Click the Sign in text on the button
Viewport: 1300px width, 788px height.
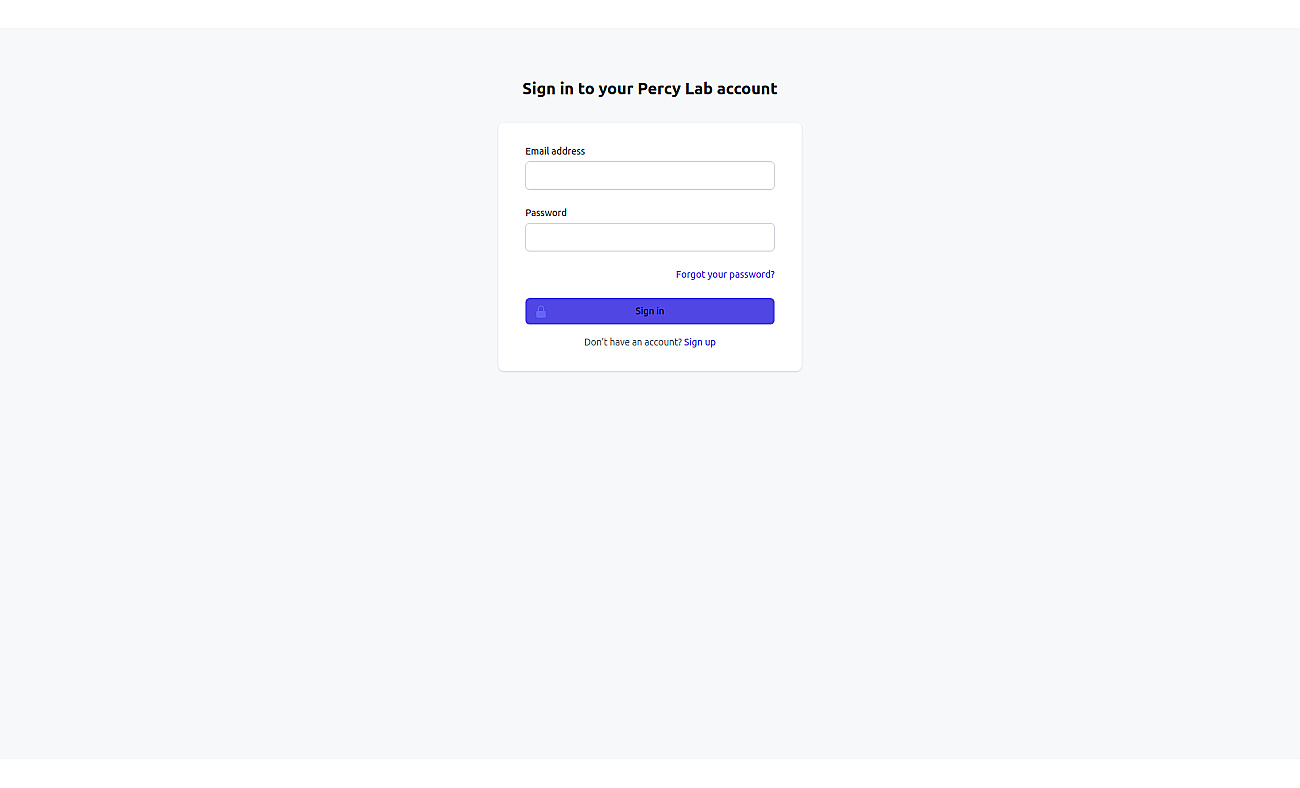click(650, 311)
